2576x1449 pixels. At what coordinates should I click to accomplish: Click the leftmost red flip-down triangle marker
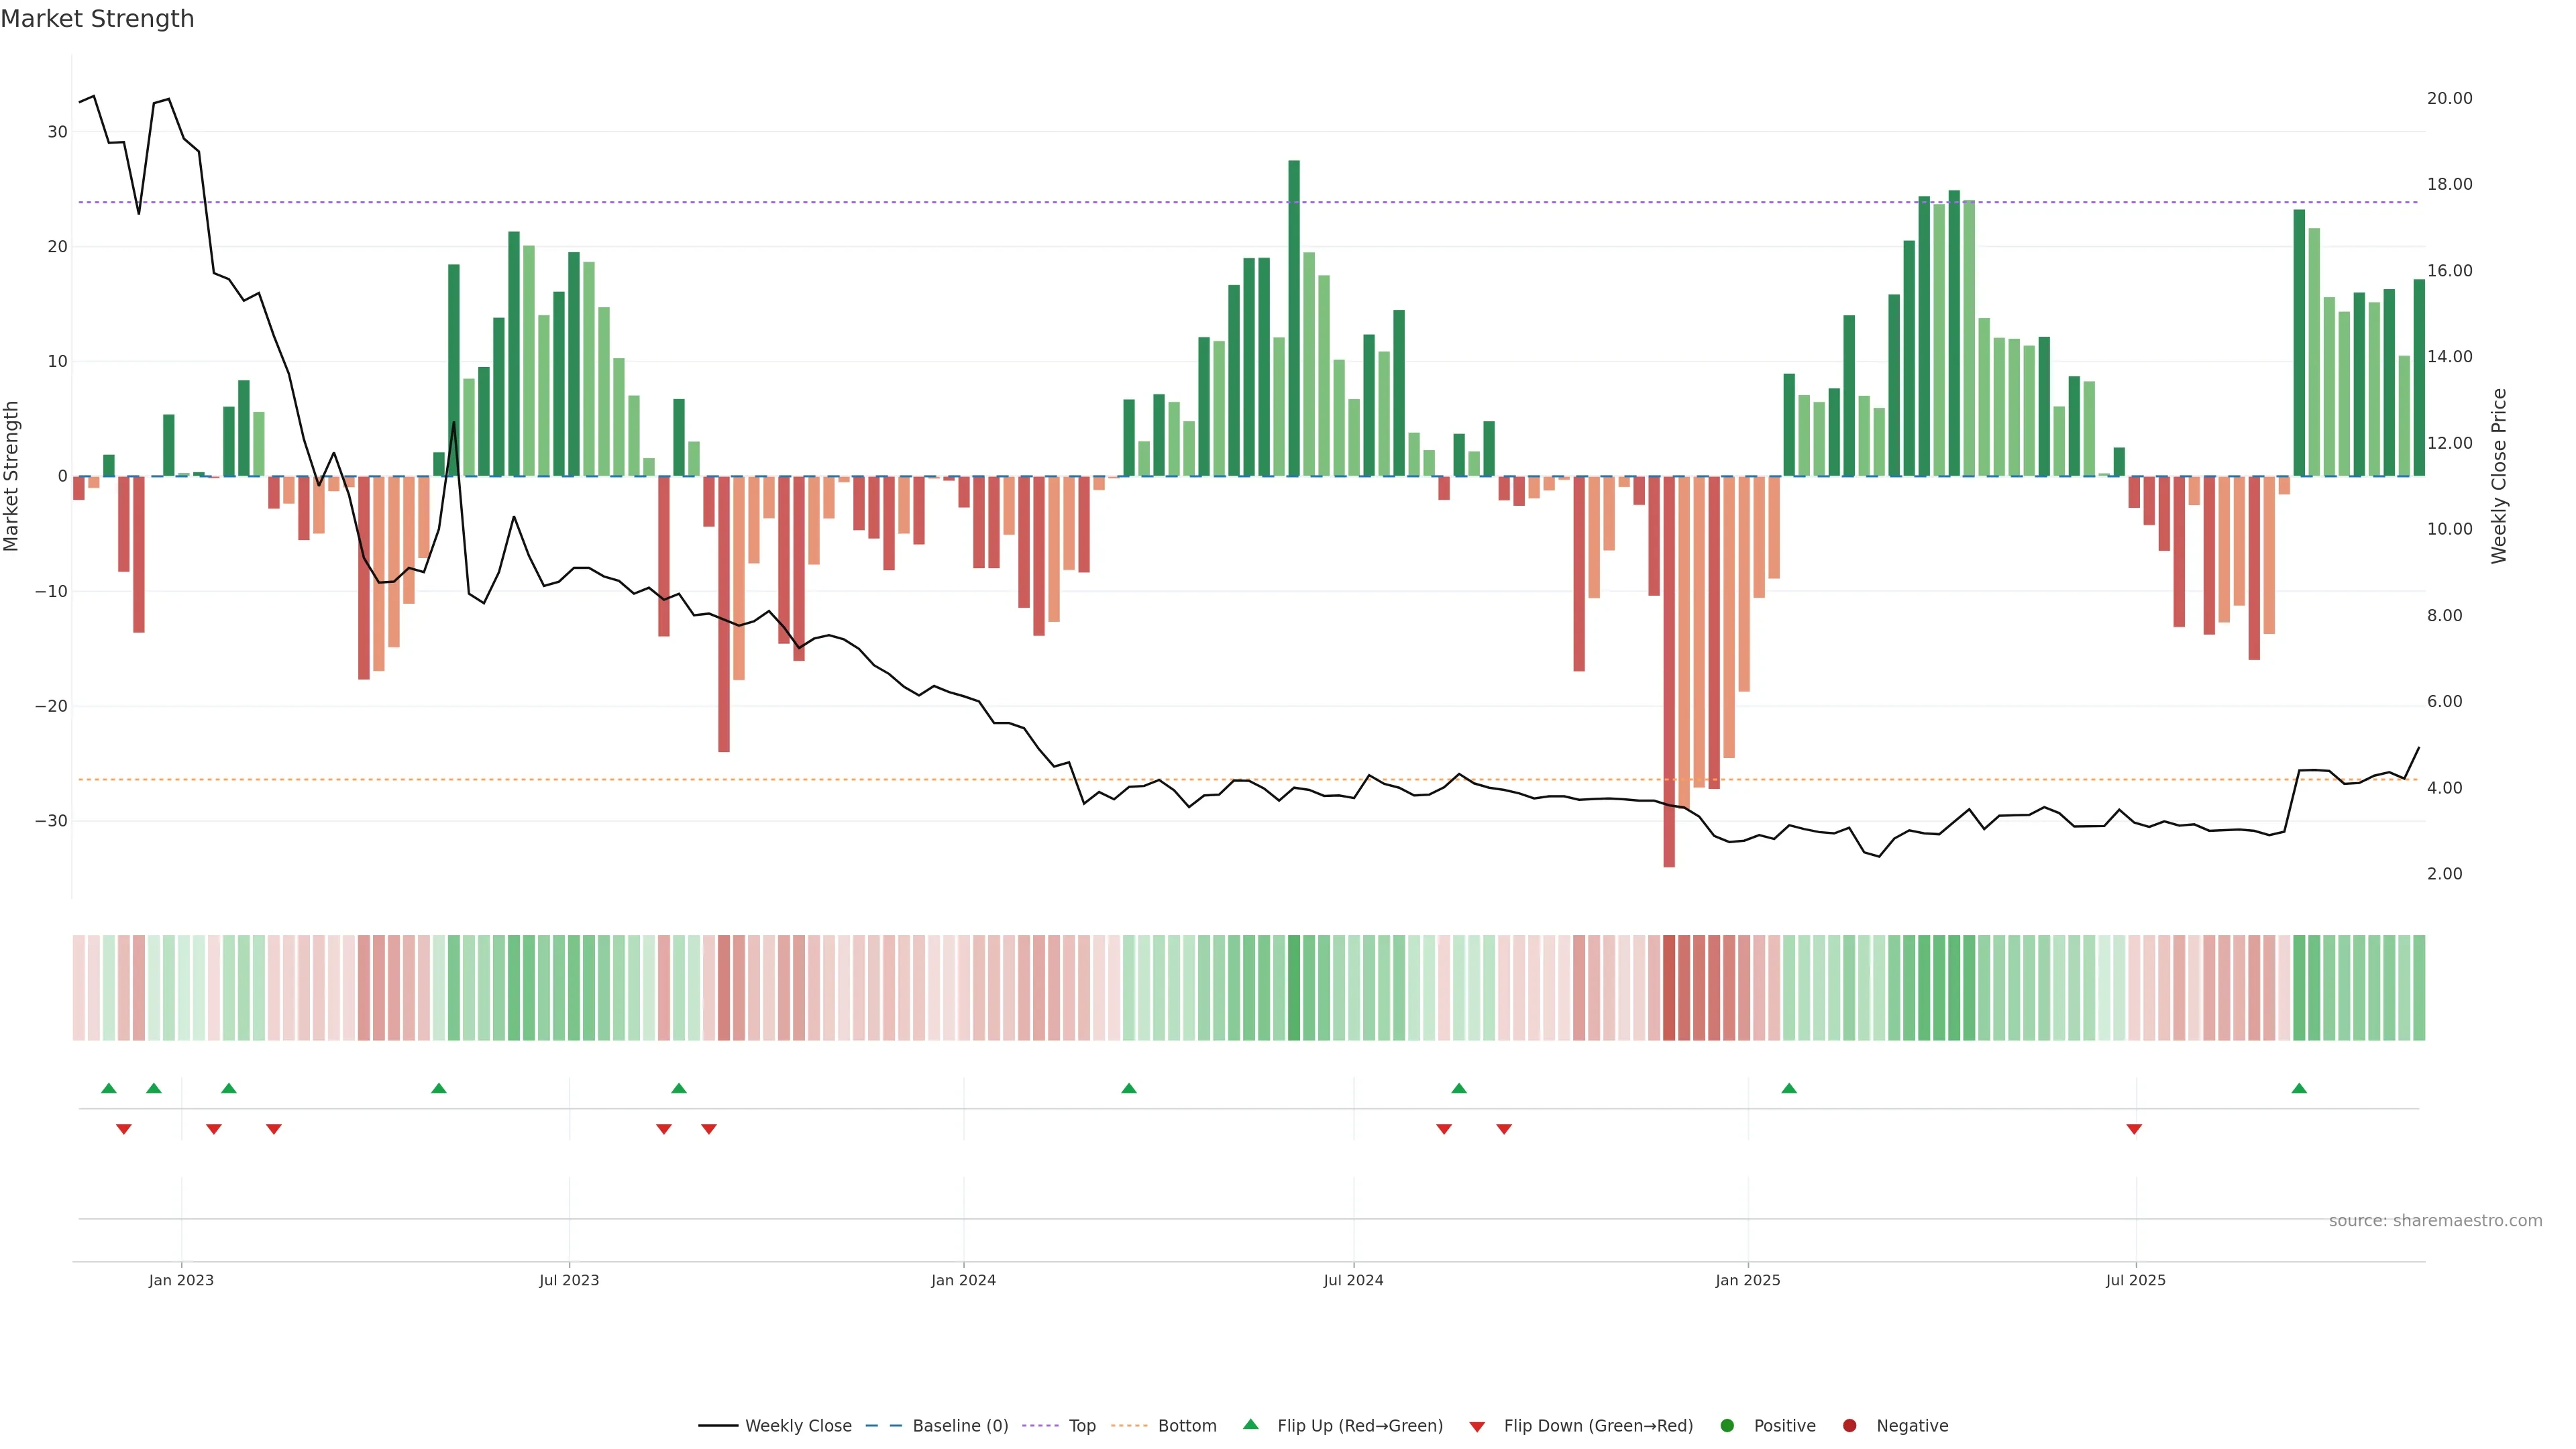click(x=124, y=1129)
